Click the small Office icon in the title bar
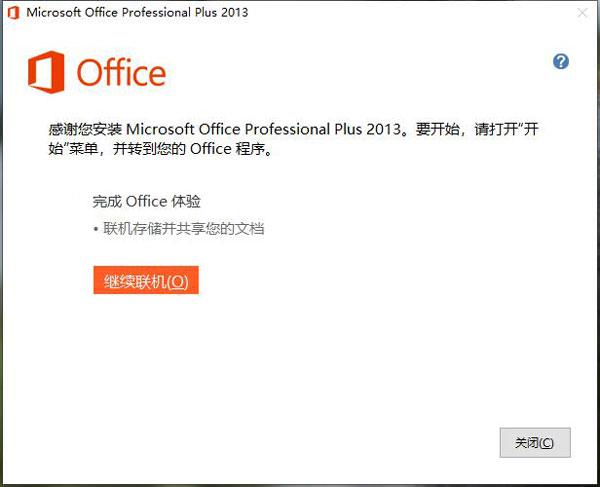 14,13
